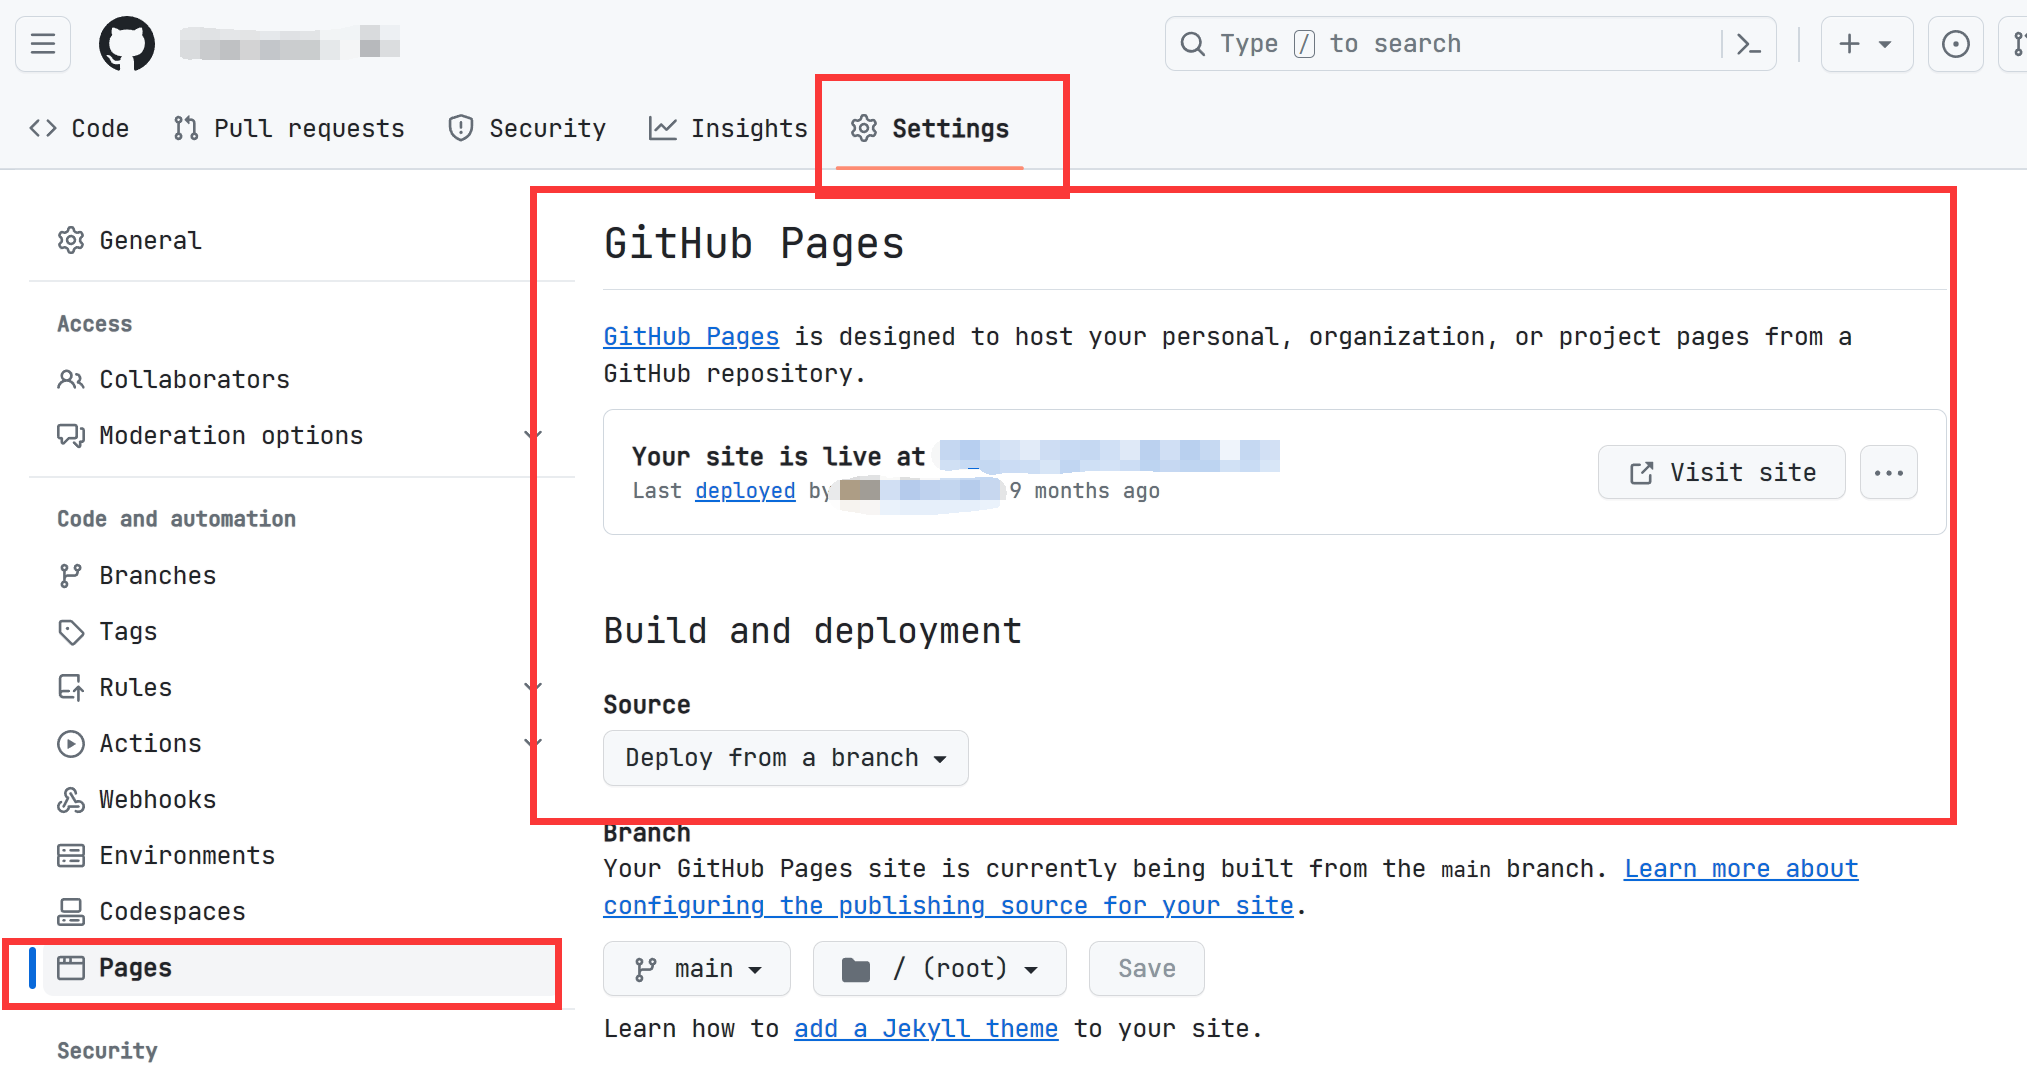The image size is (2027, 1087).
Task: Select Collaborators in the sidebar
Action: [x=194, y=380]
